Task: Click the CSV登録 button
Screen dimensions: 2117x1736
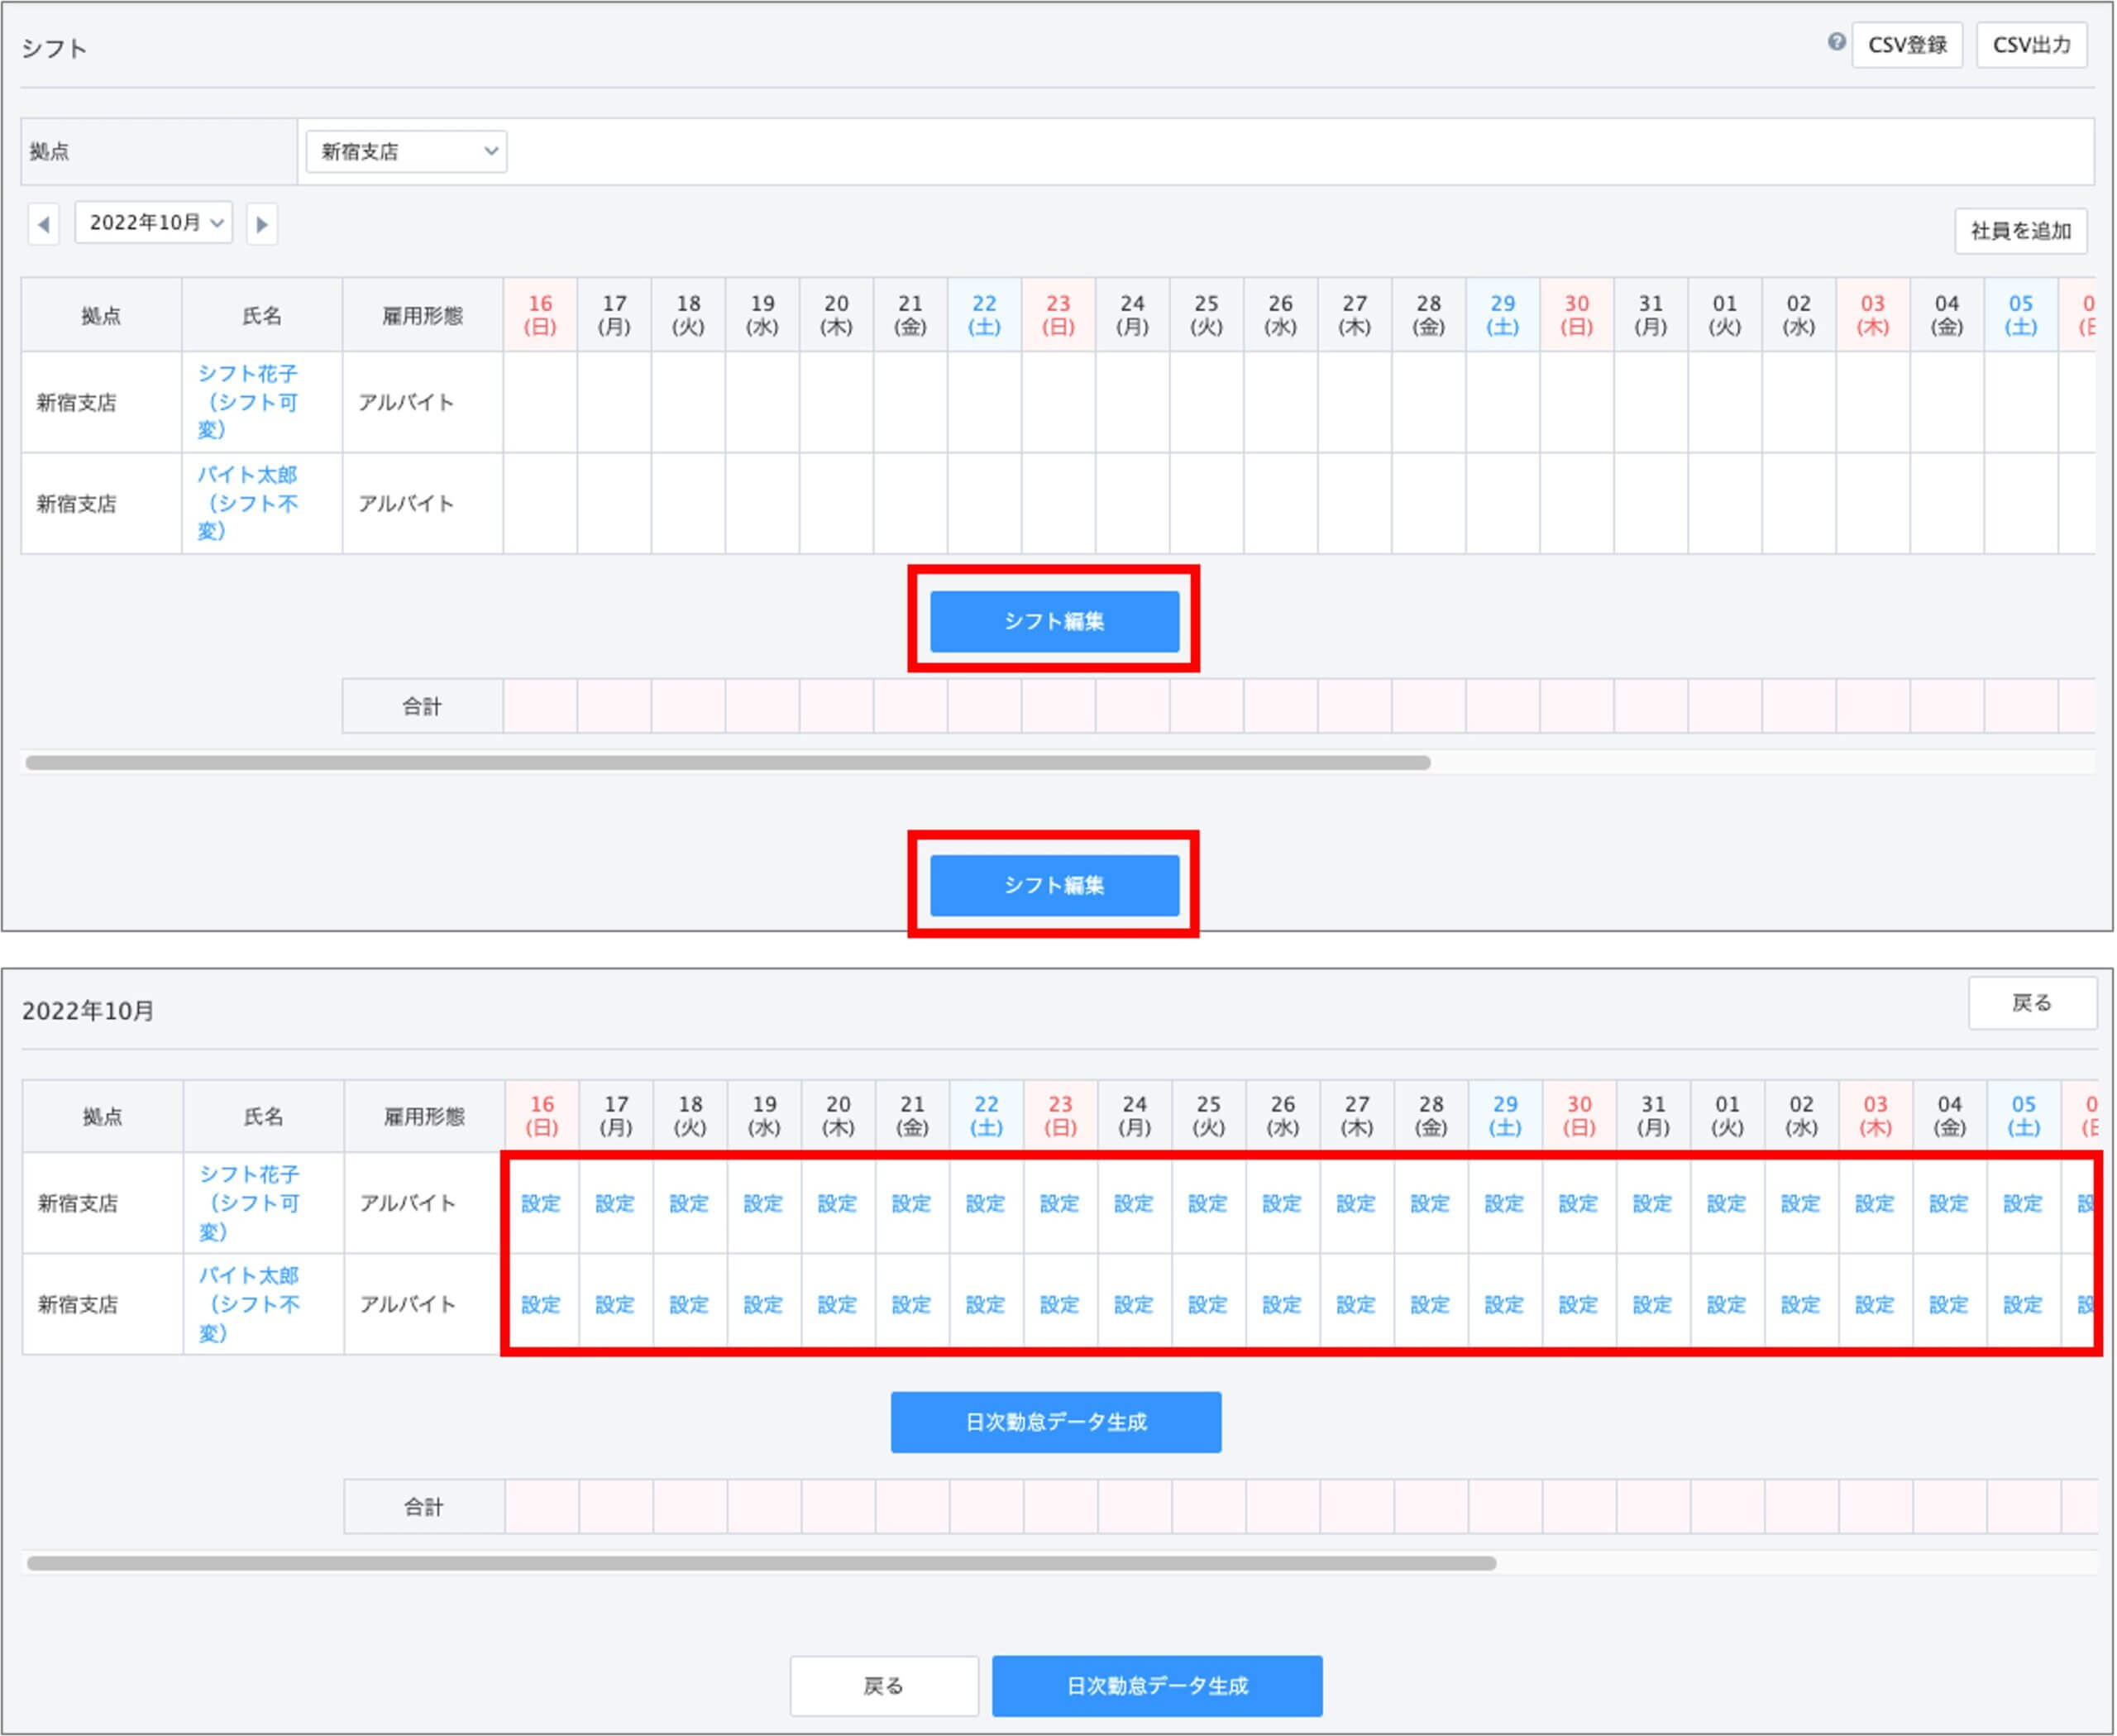Action: (x=1906, y=45)
